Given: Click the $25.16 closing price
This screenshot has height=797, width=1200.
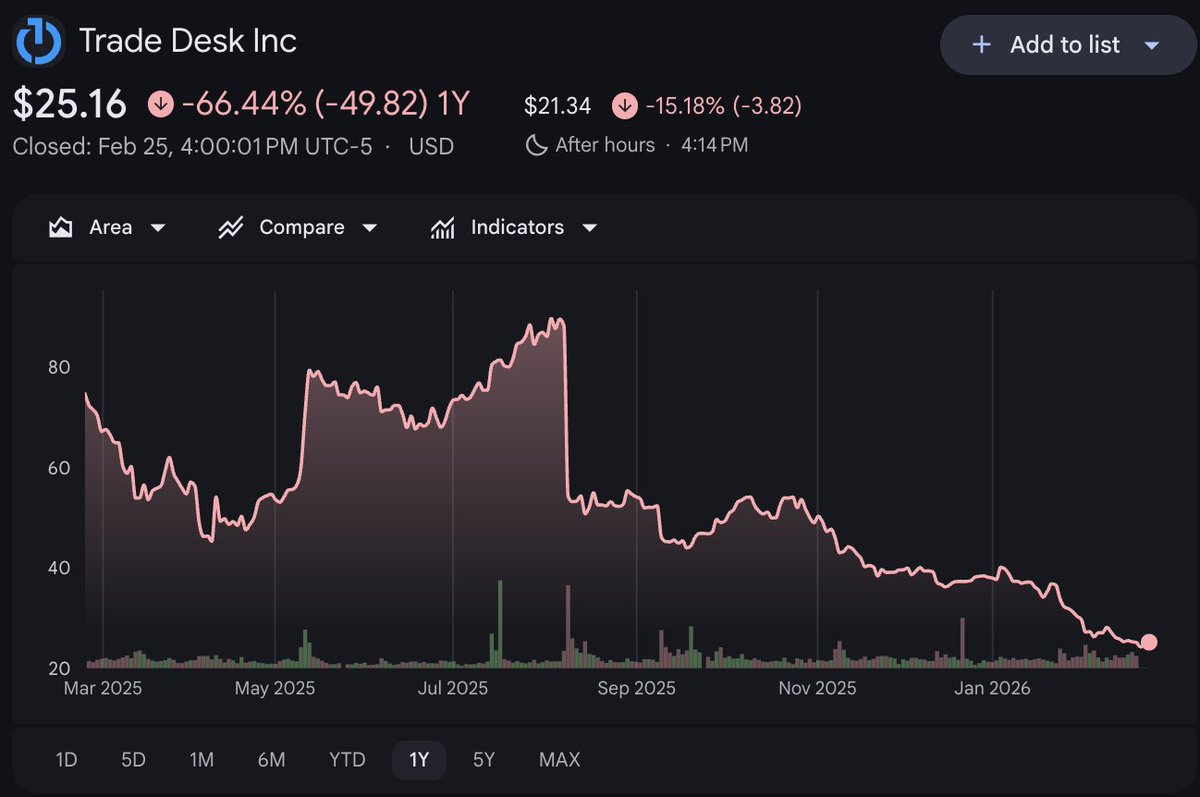Looking at the screenshot, I should pyautogui.click(x=70, y=104).
